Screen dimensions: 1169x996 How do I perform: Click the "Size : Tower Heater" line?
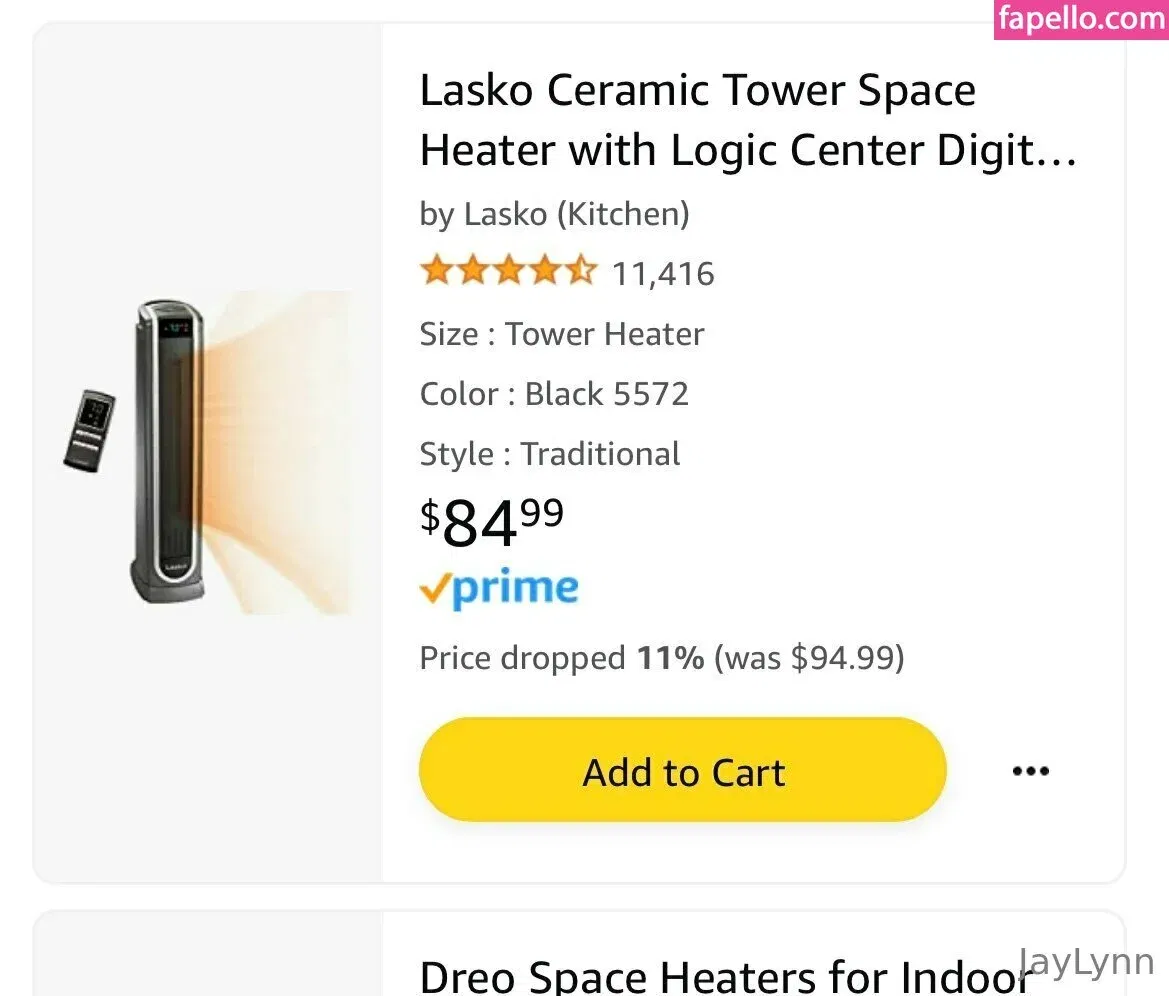coord(562,334)
